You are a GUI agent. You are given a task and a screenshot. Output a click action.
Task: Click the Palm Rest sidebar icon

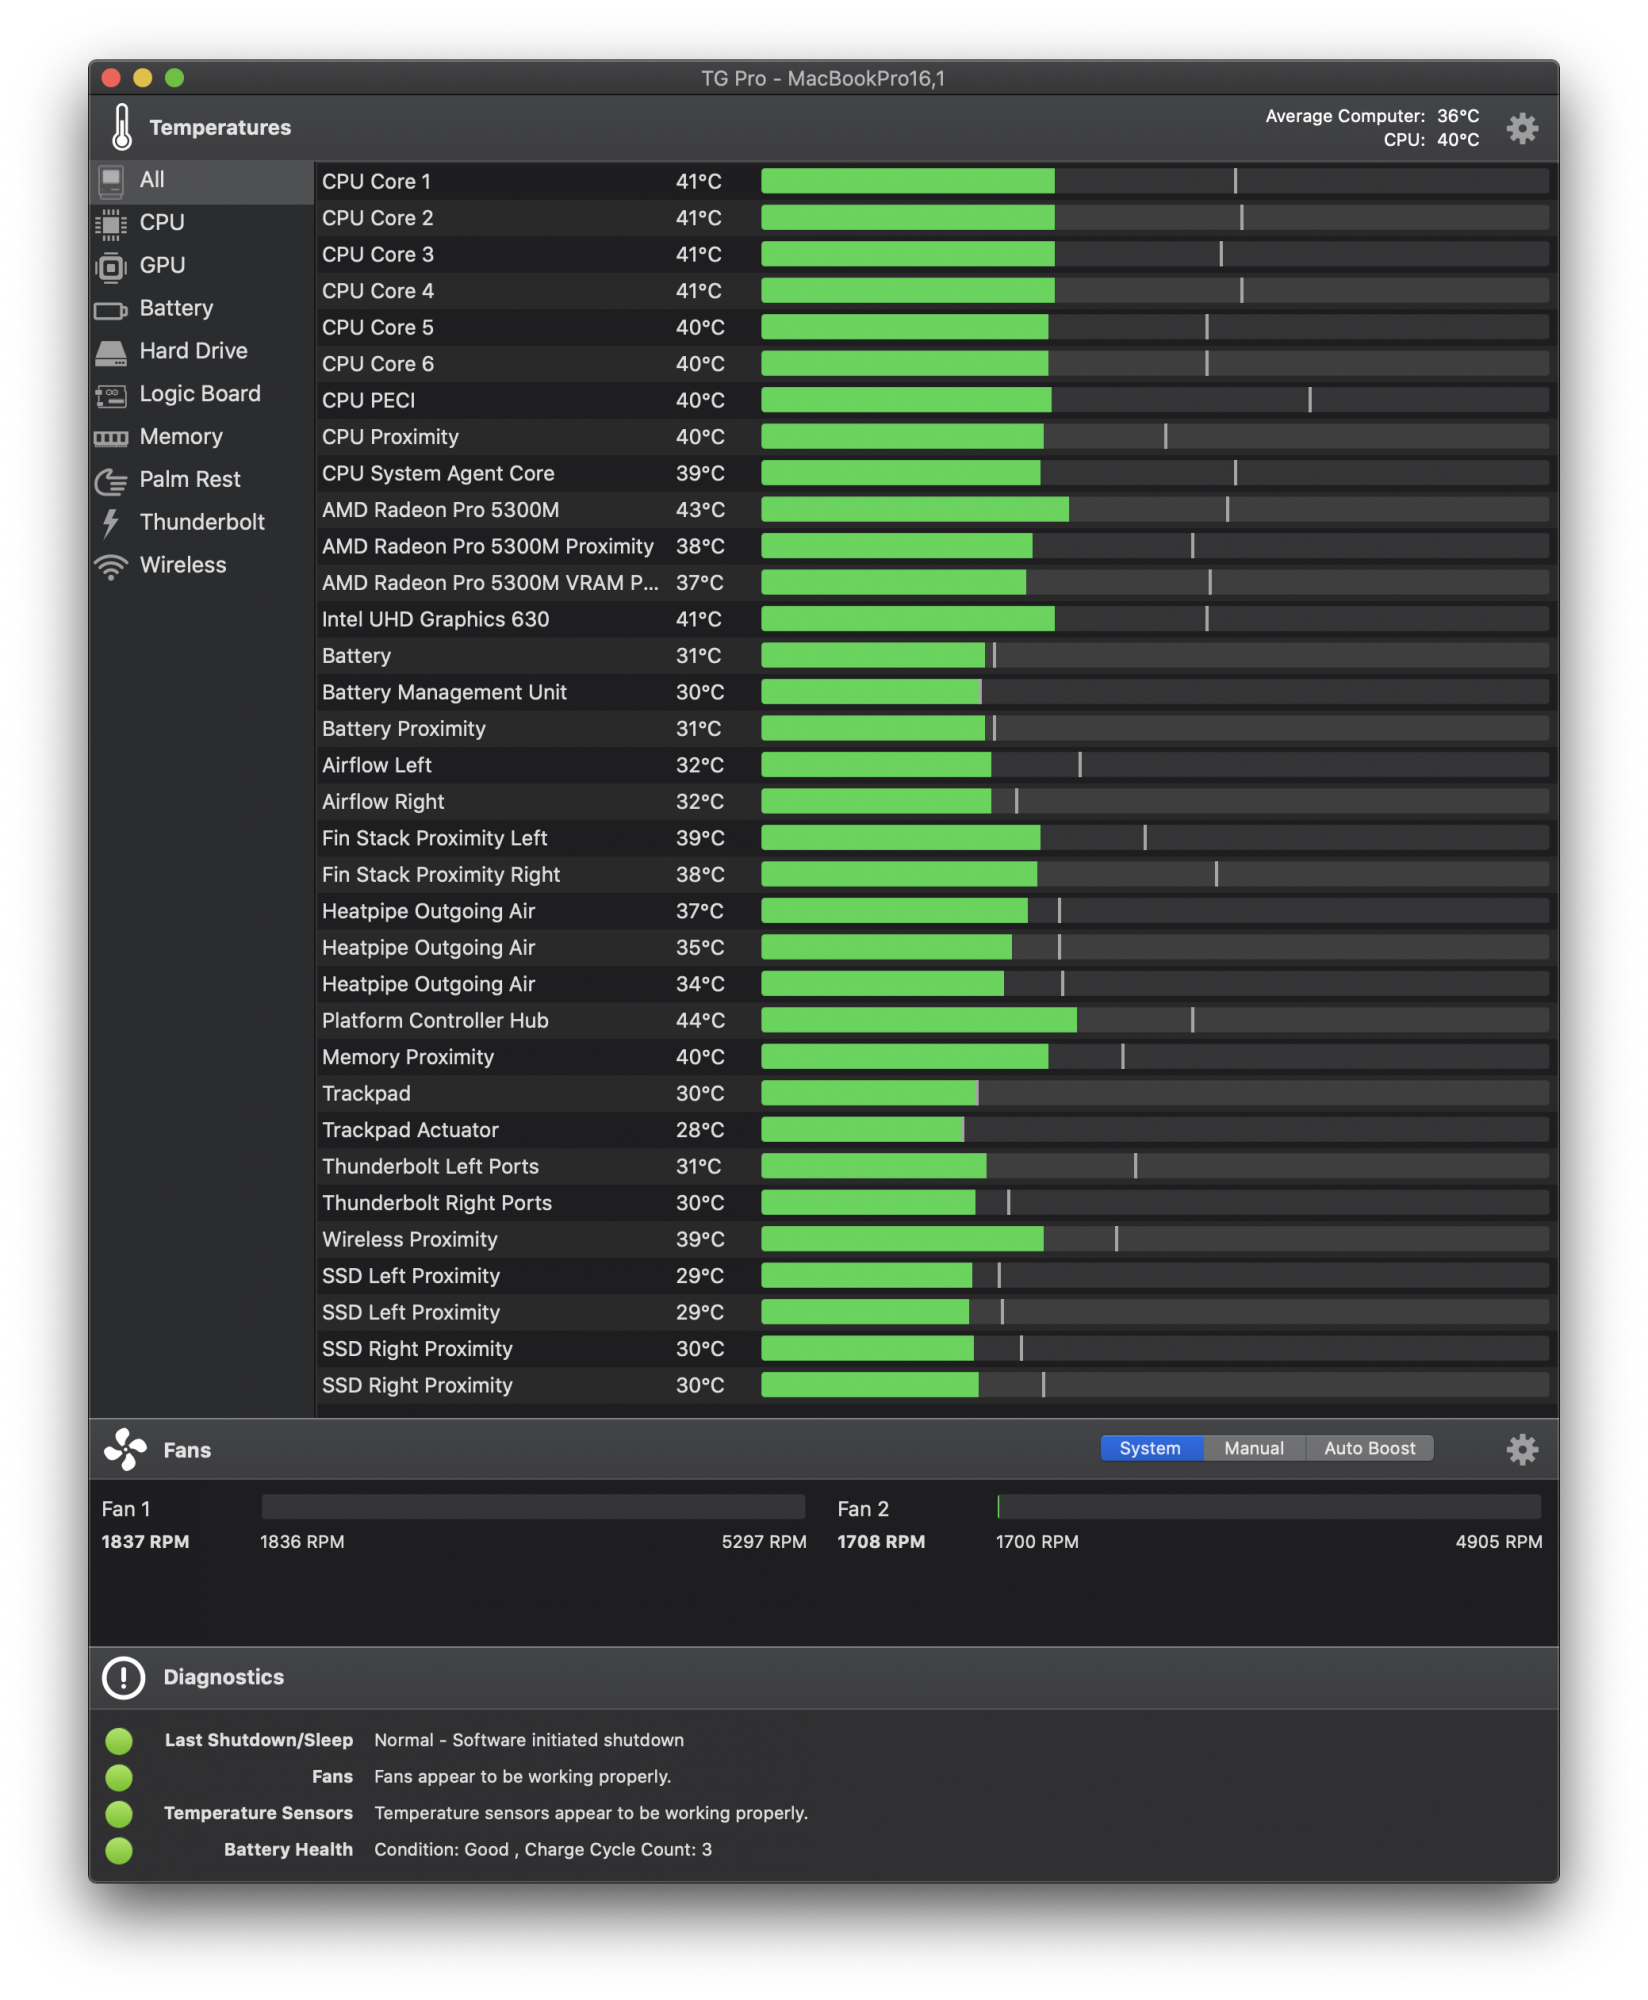point(111,481)
